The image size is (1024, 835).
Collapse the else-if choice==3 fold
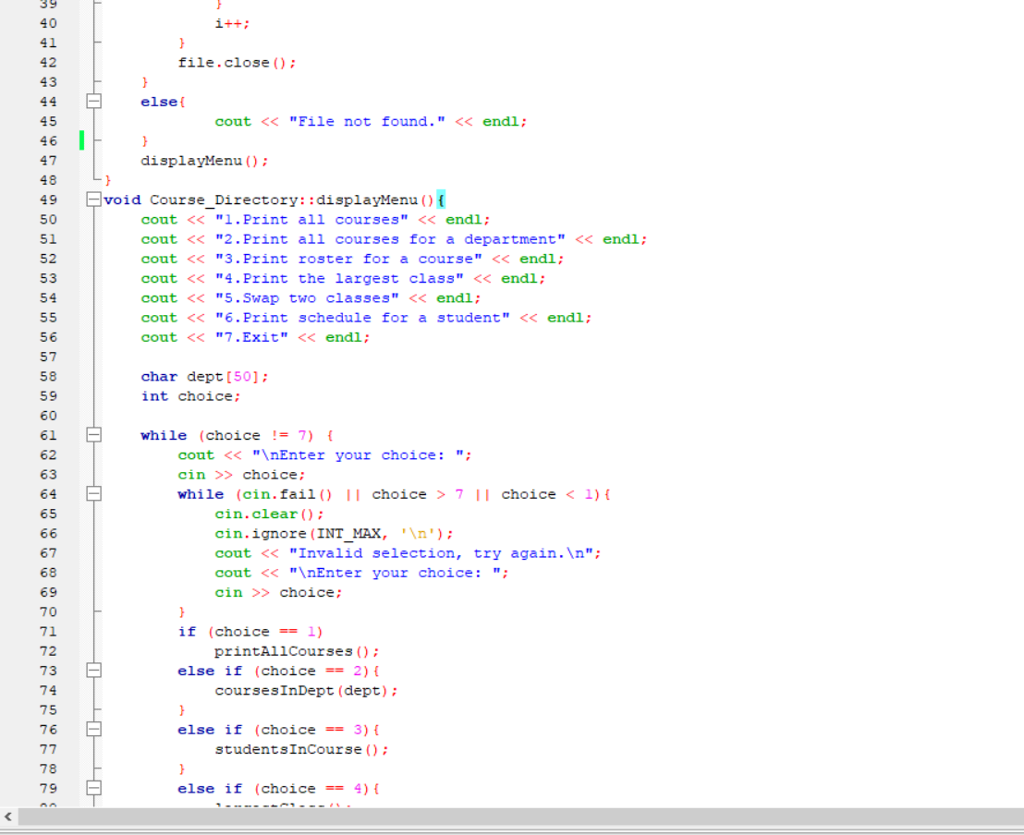pyautogui.click(x=93, y=729)
